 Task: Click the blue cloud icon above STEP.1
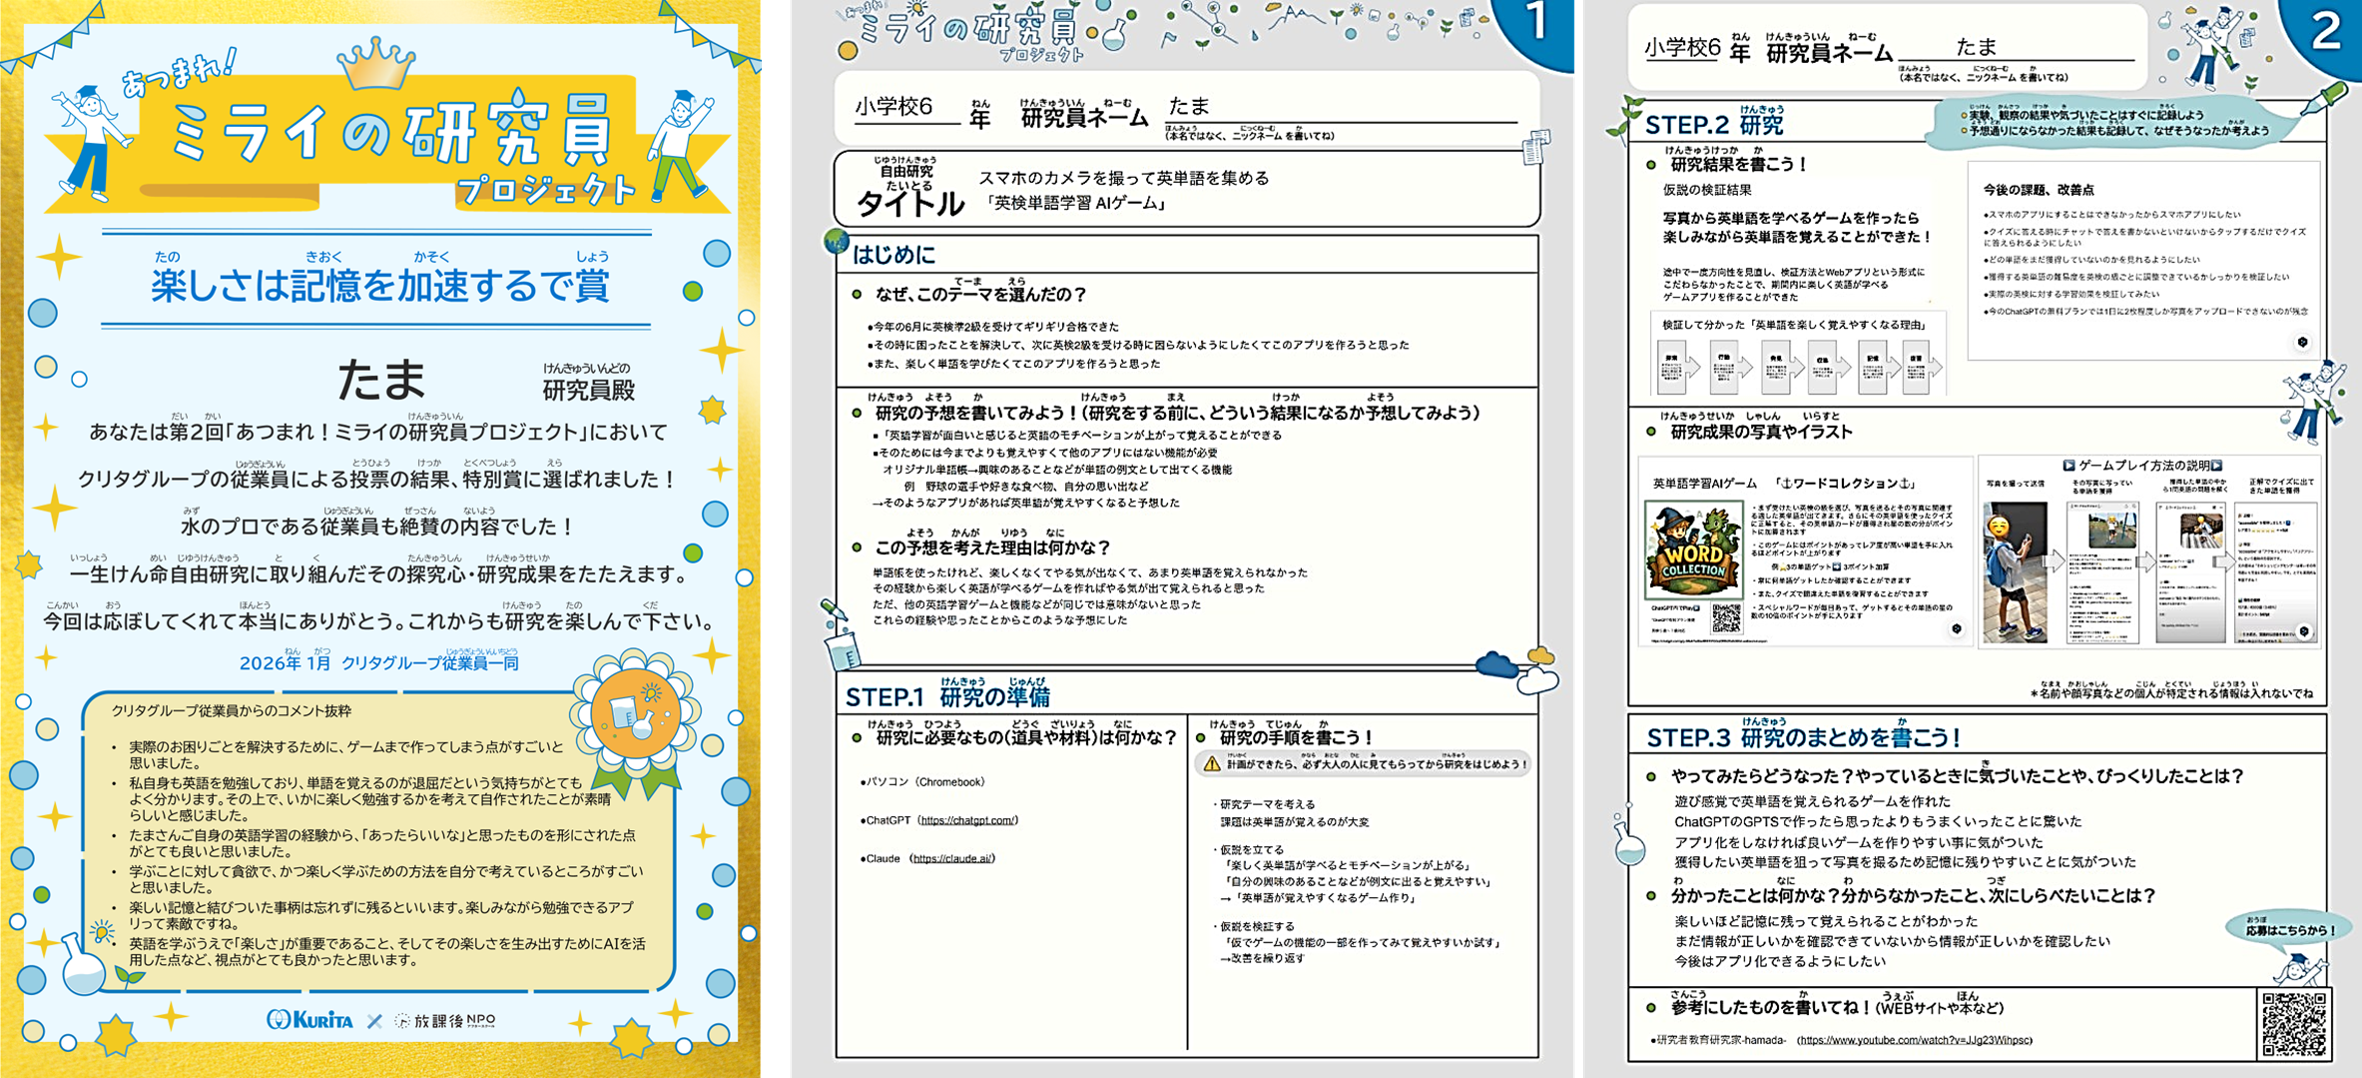[1497, 666]
